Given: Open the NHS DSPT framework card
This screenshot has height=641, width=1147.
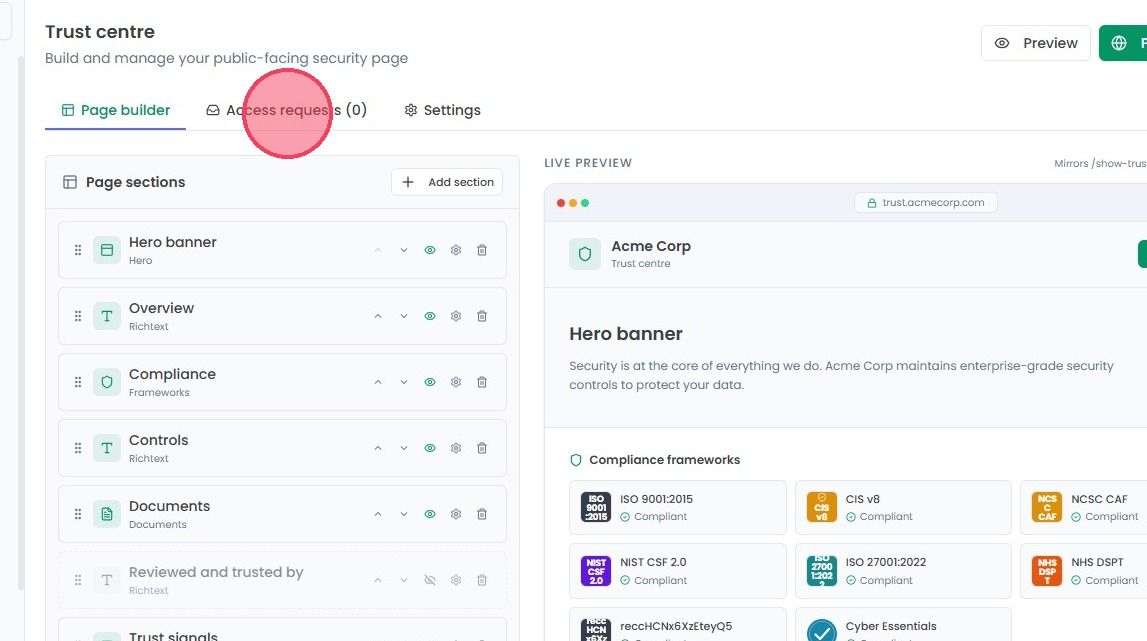Looking at the screenshot, I should pos(1084,571).
